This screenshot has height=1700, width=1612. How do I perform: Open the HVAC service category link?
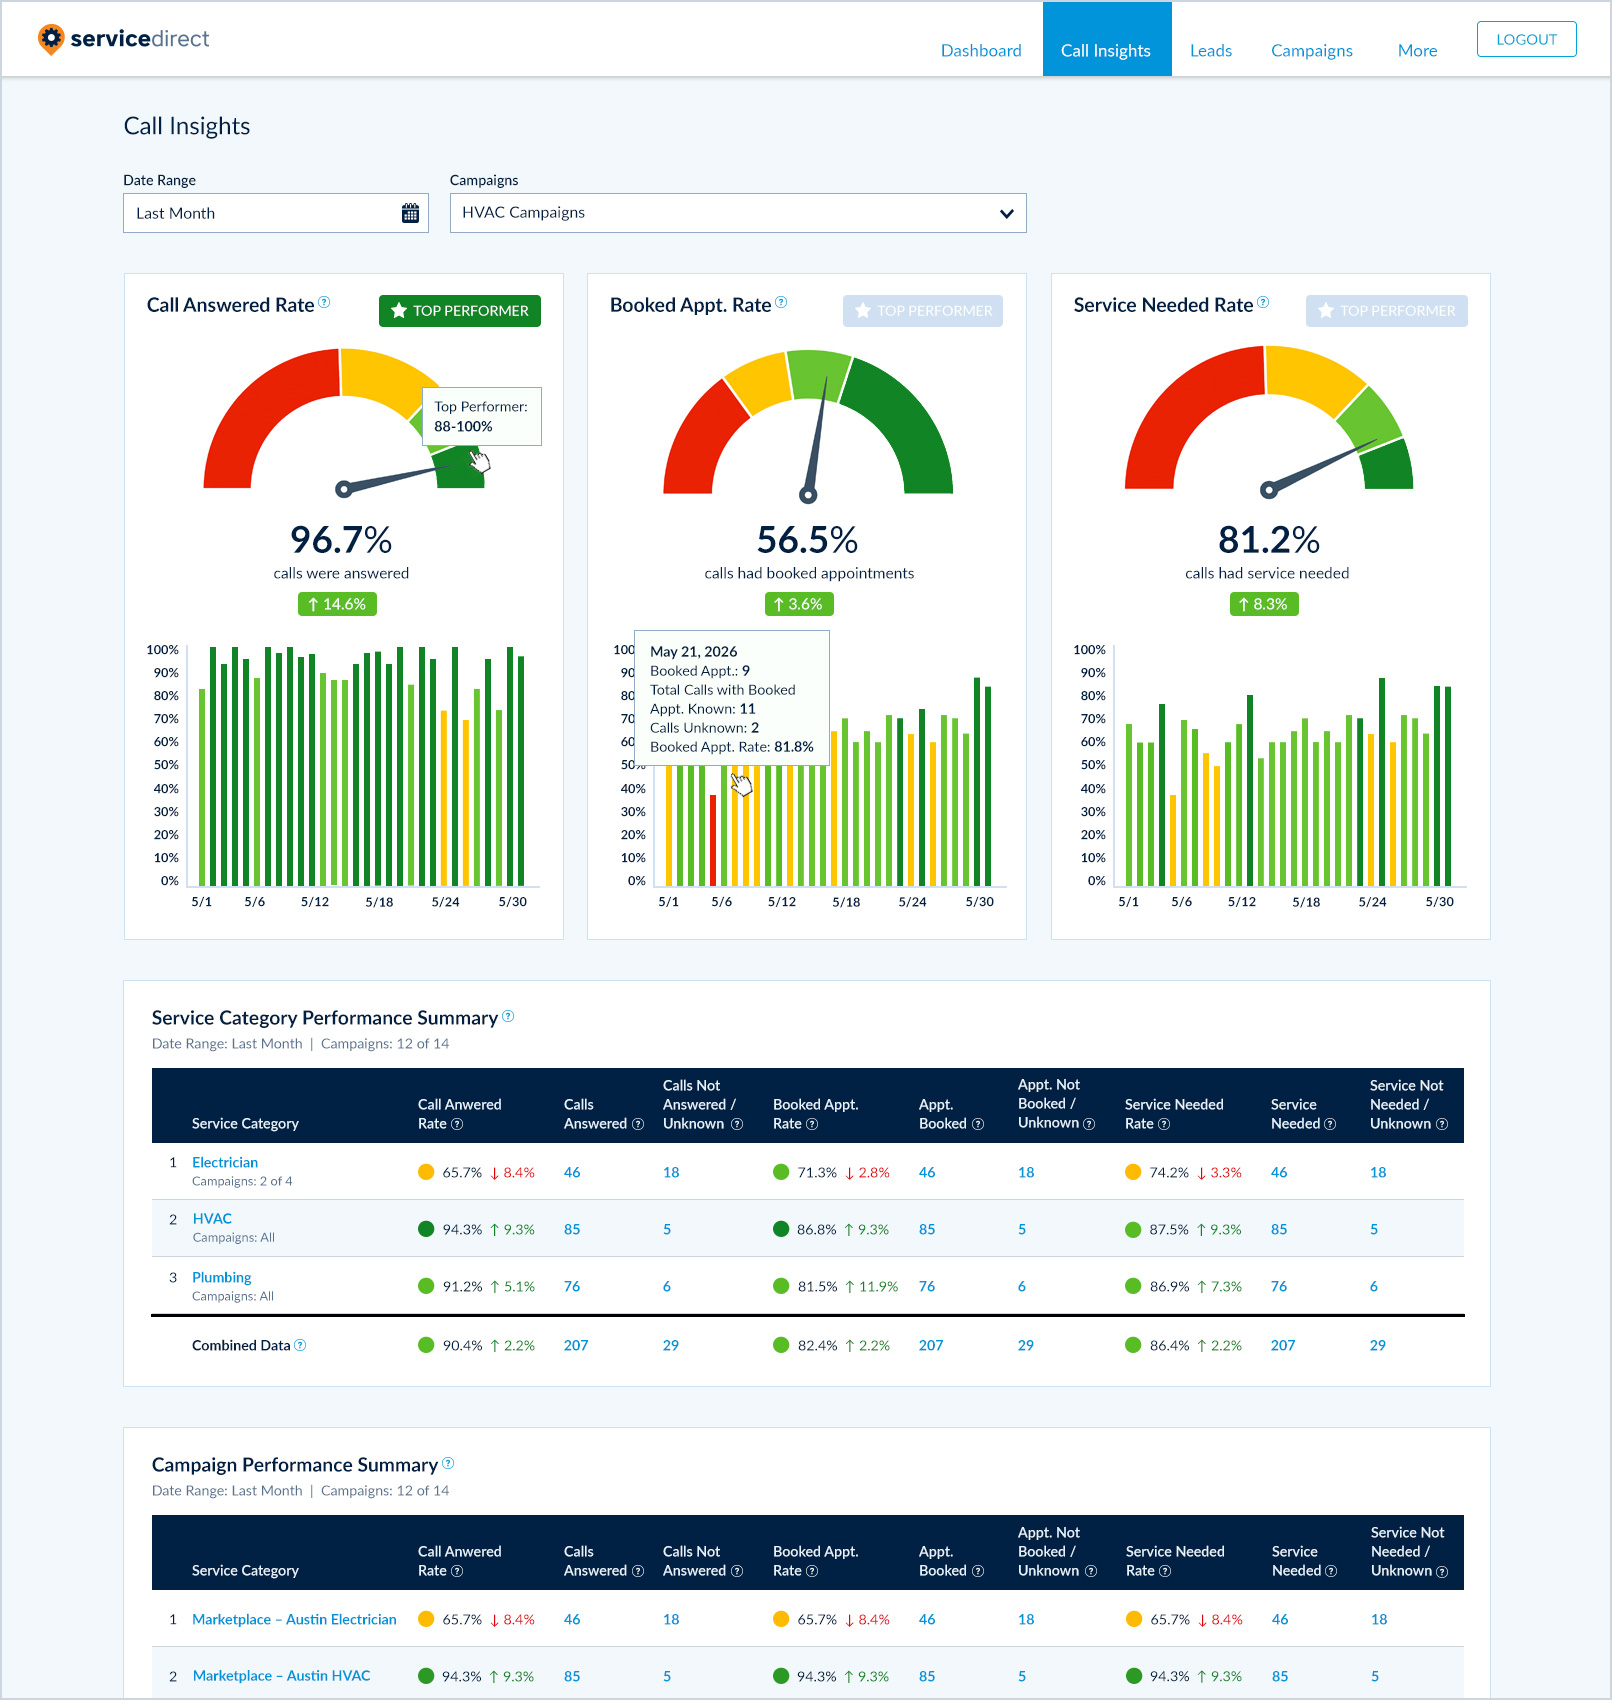click(212, 1218)
